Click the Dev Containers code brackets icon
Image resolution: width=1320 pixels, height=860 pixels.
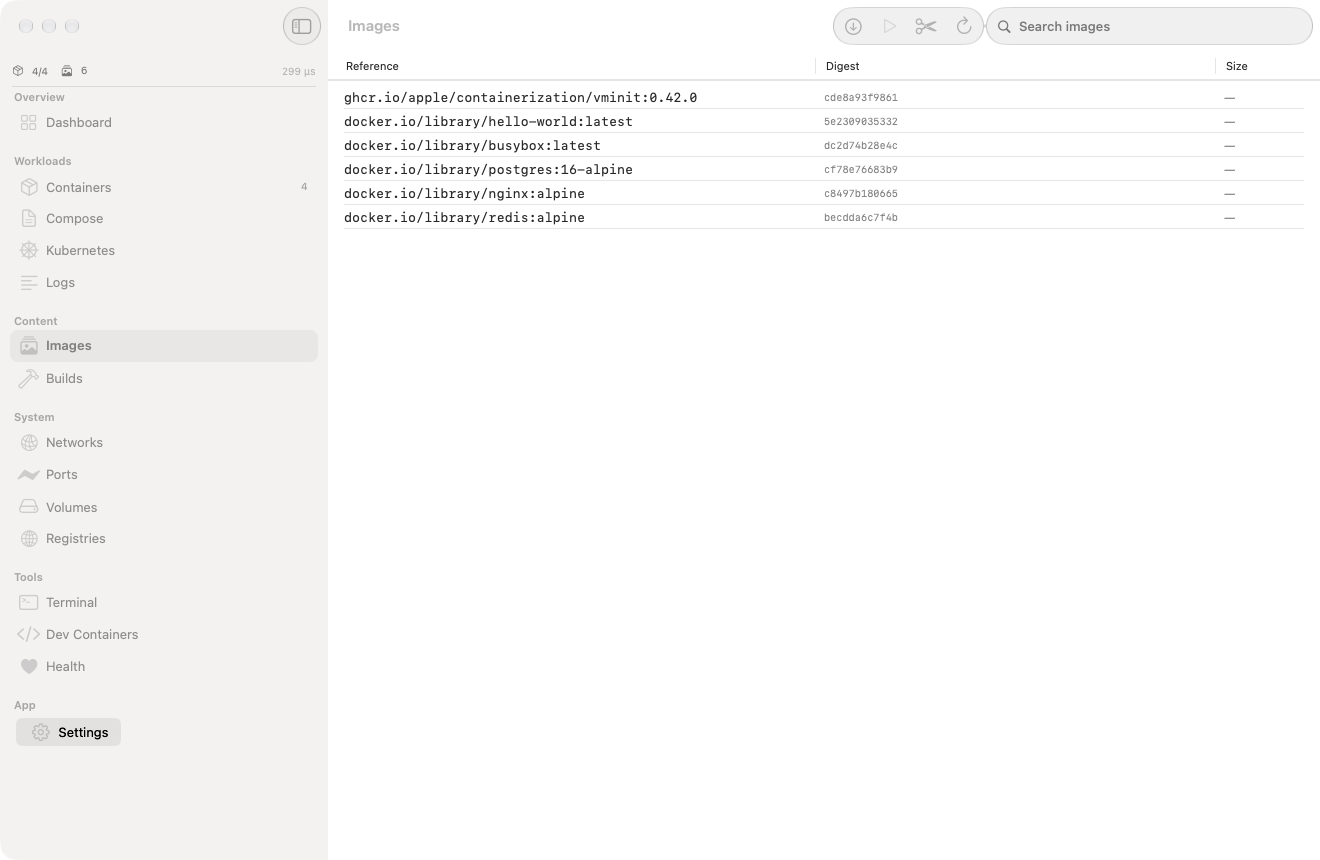pos(29,634)
